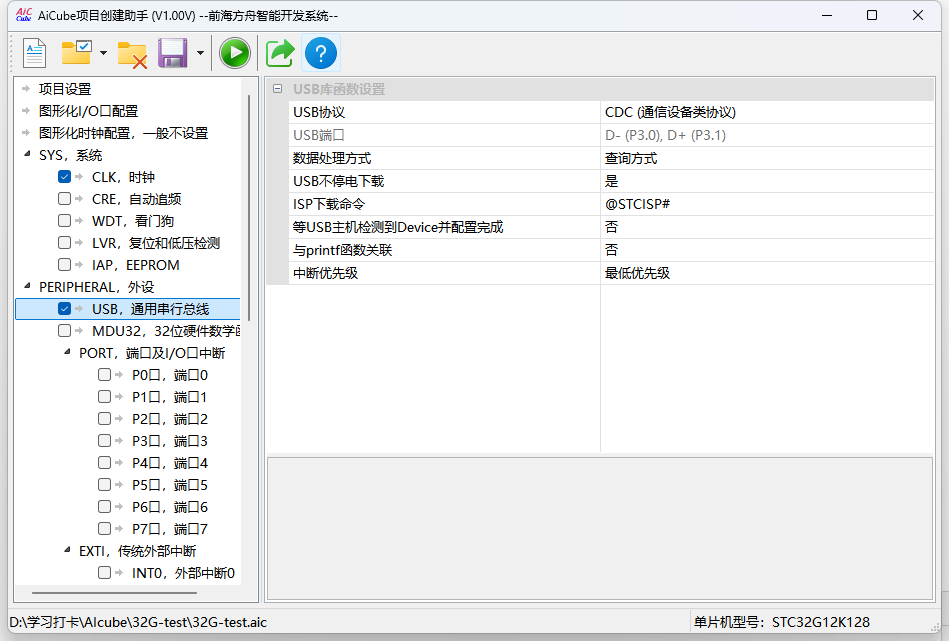Select the USB协议 property name
This screenshot has width=949, height=641.
(319, 112)
